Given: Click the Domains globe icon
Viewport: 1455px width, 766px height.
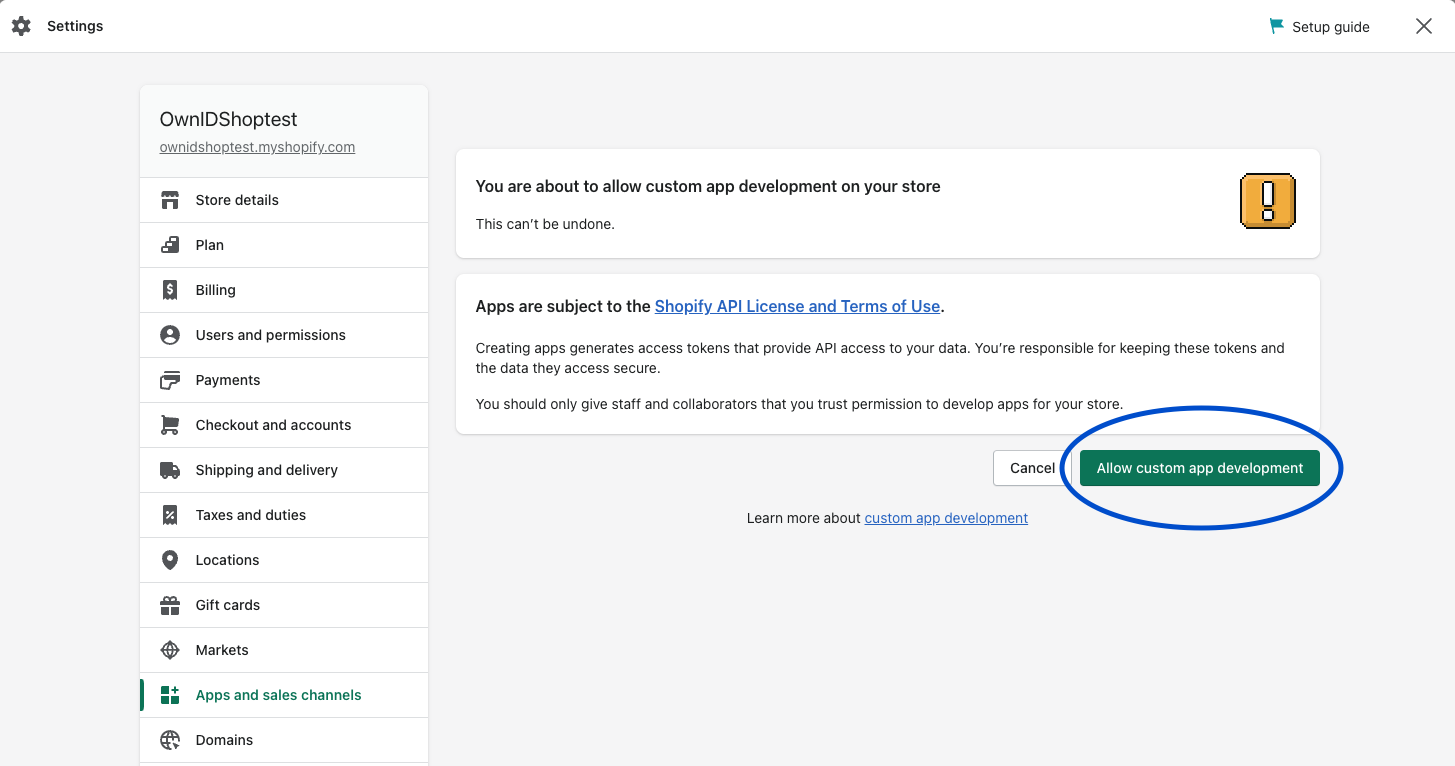Looking at the screenshot, I should (x=169, y=739).
